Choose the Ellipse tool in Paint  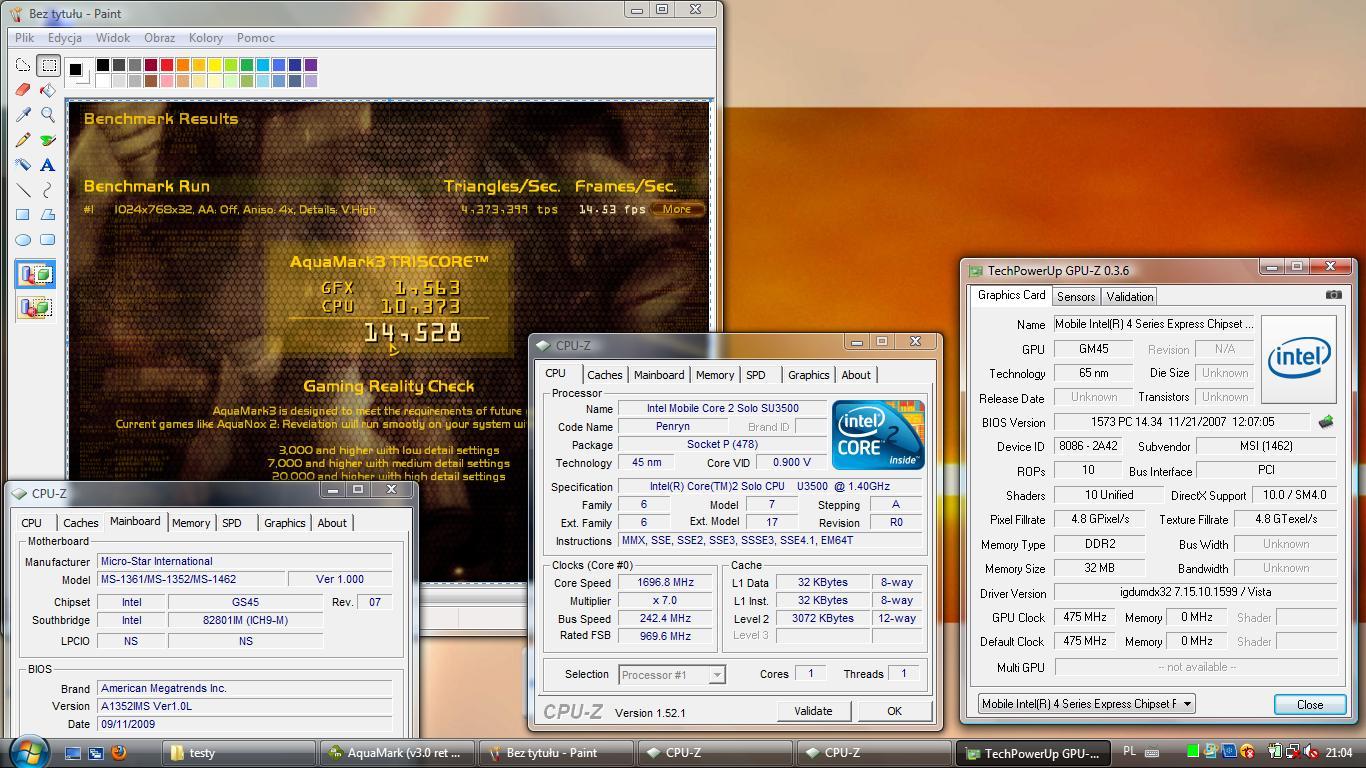tap(23, 240)
